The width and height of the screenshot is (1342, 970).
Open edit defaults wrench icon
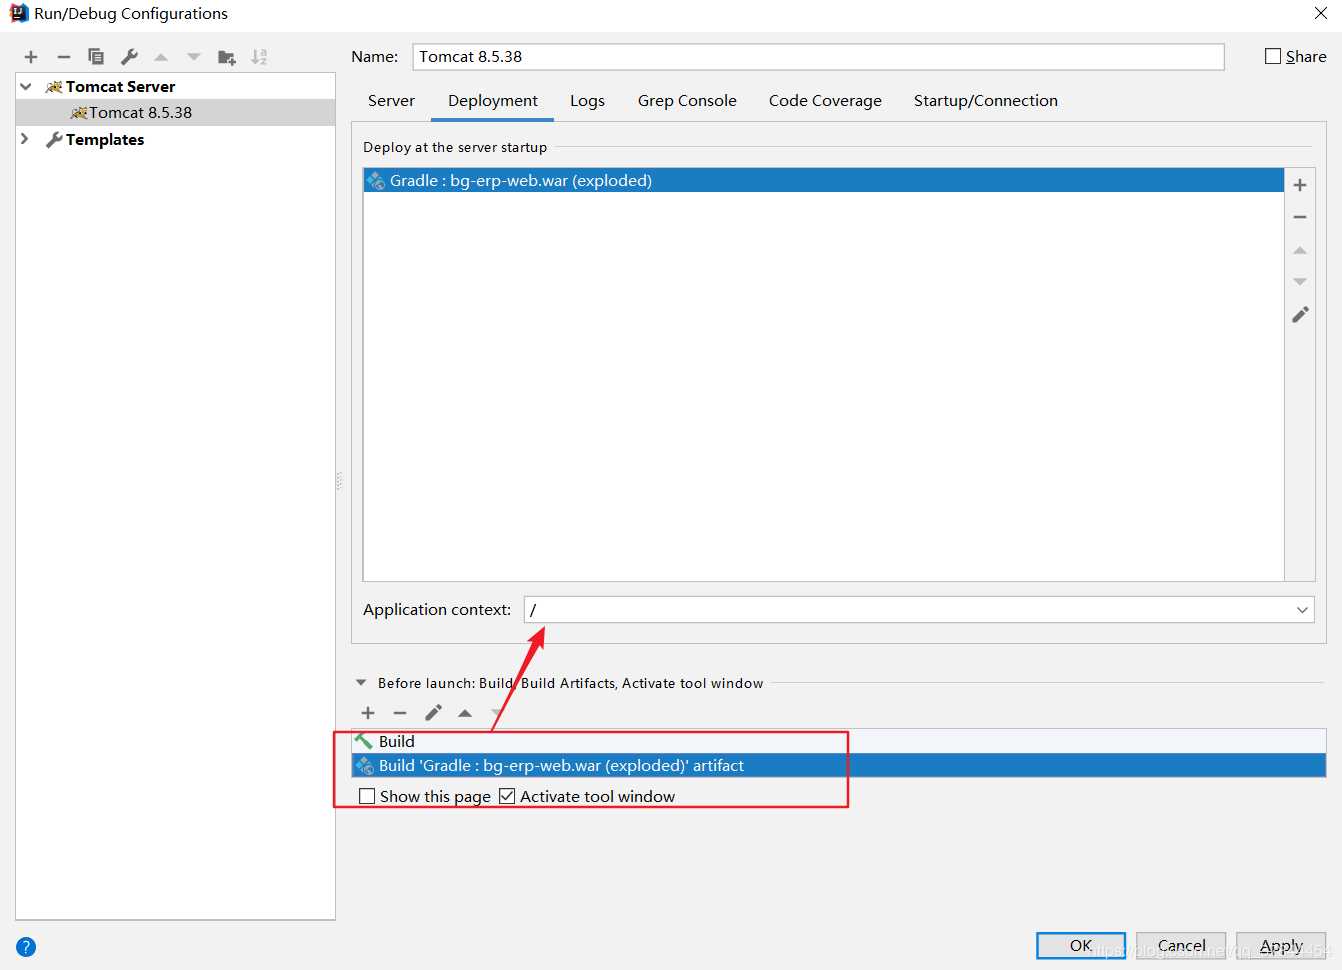129,57
